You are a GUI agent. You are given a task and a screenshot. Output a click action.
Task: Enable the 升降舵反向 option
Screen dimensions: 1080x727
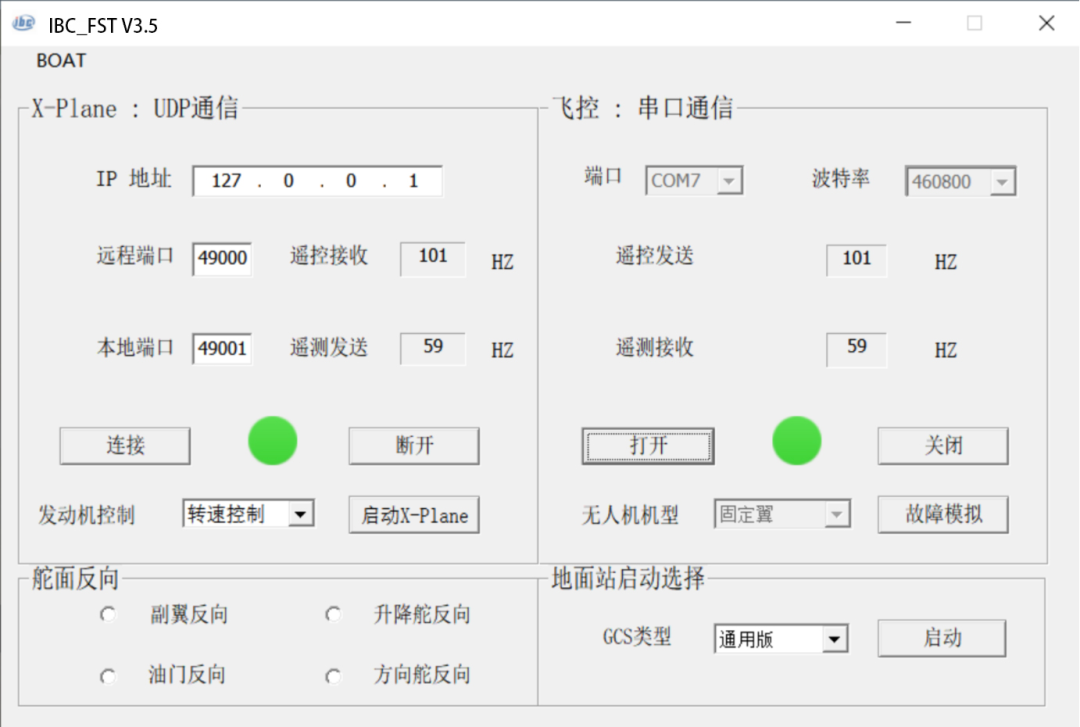[333, 615]
